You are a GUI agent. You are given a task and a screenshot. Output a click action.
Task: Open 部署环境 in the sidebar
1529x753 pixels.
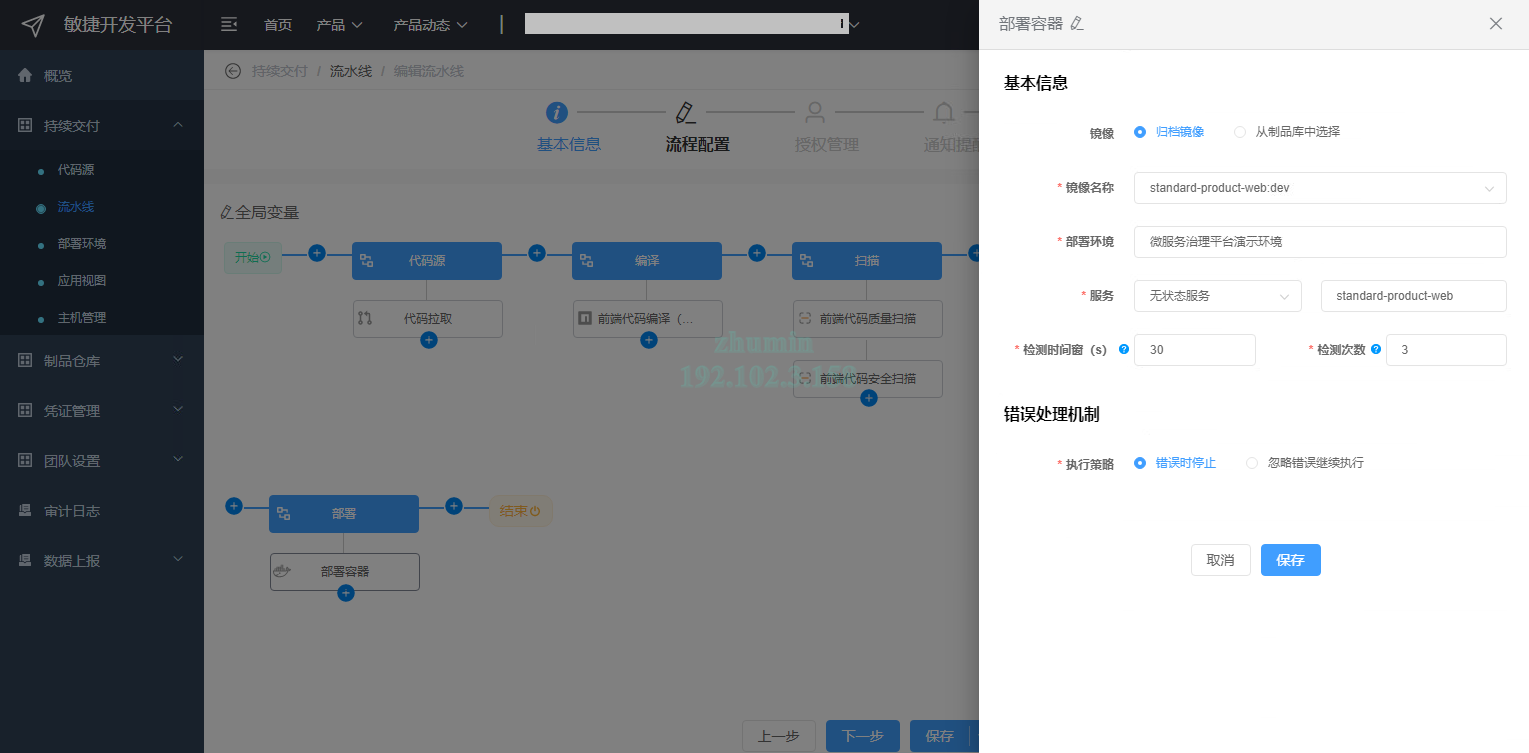point(82,244)
